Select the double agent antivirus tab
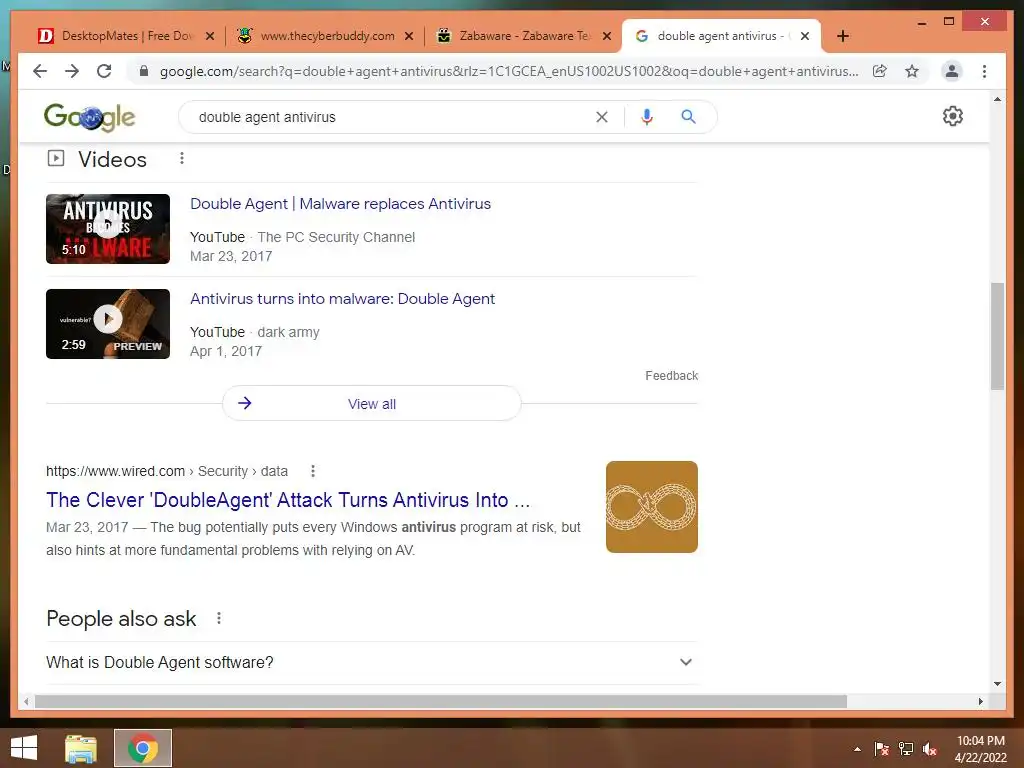 722,36
